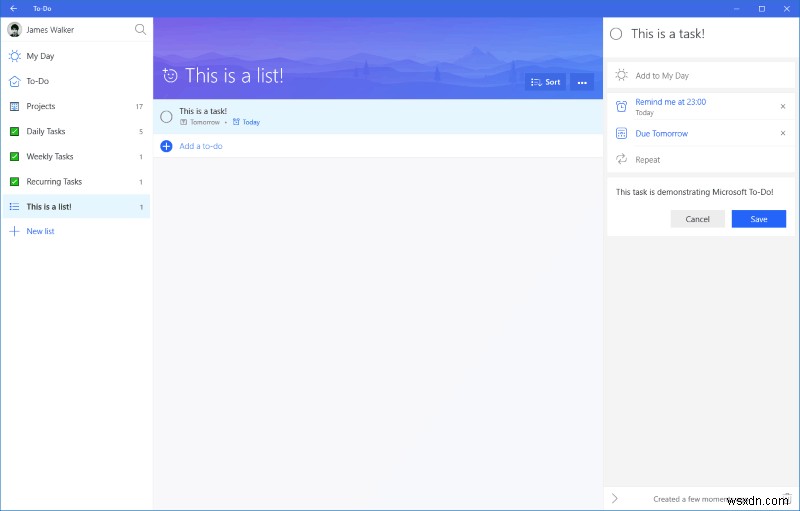Screen dimensions: 800x511
Task: Edit the task title in detail panel
Action: click(668, 34)
